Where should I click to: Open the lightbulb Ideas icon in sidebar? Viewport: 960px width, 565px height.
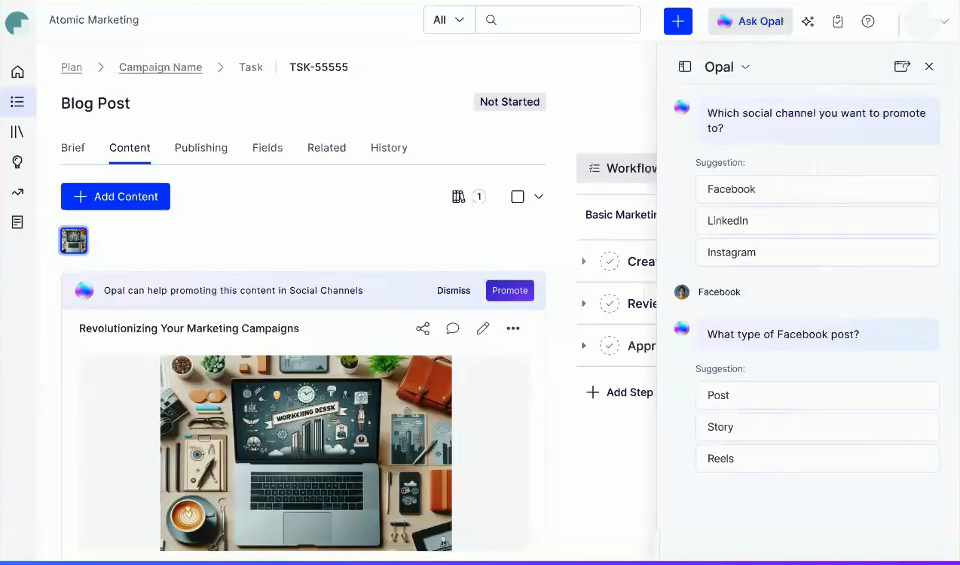[x=18, y=162]
